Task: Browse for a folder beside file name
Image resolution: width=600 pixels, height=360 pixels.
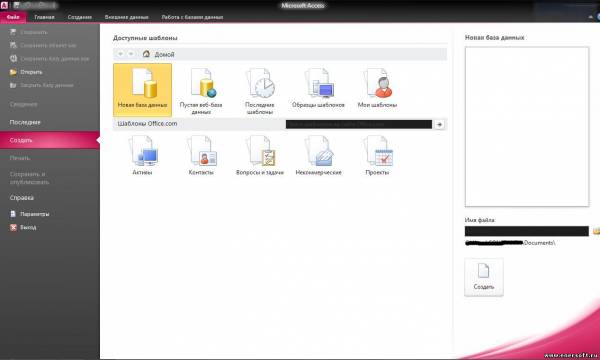Action: pyautogui.click(x=596, y=231)
